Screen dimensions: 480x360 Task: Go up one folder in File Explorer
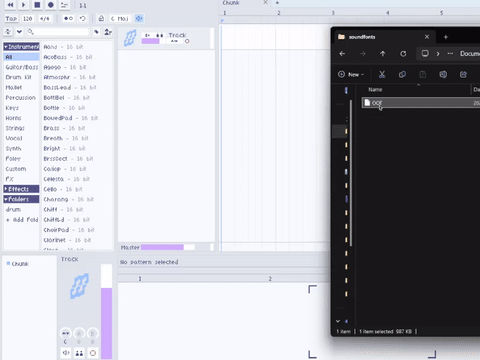click(383, 53)
